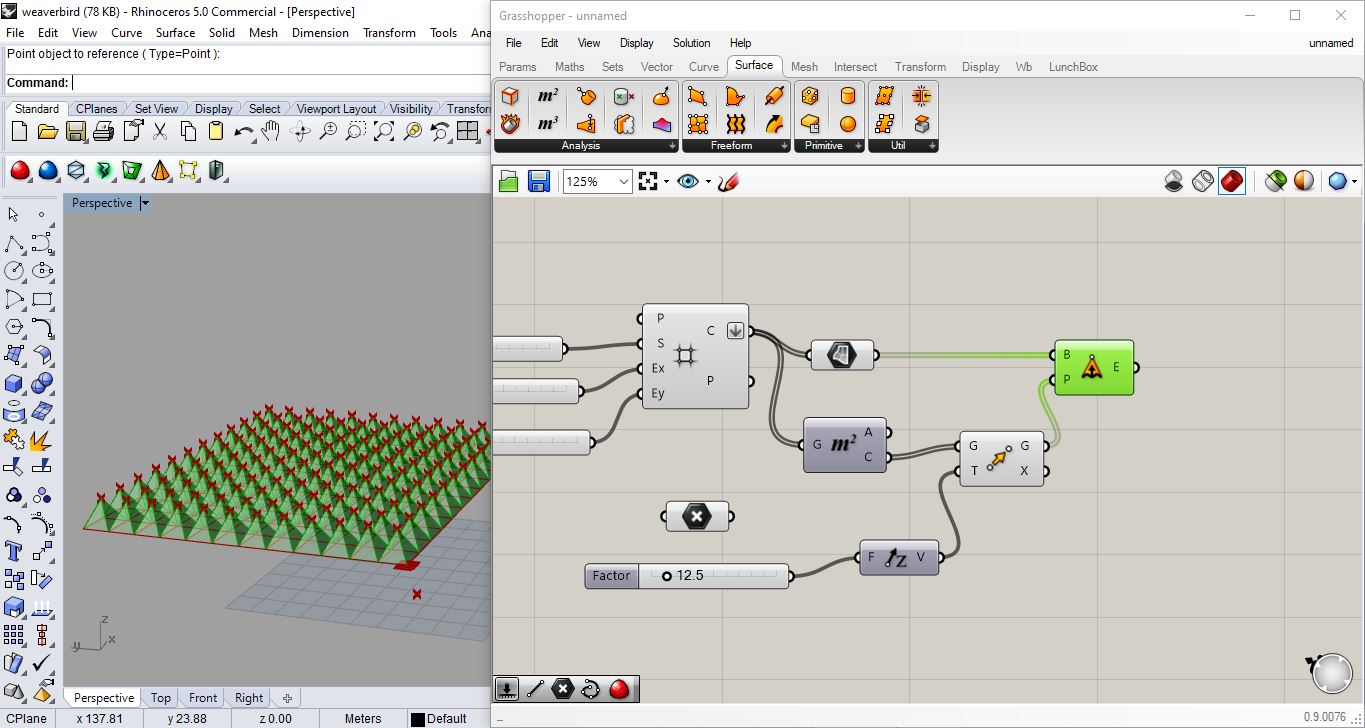Toggle preview selected objects only icon
Screen dimensions: 1365x728
1275,181
